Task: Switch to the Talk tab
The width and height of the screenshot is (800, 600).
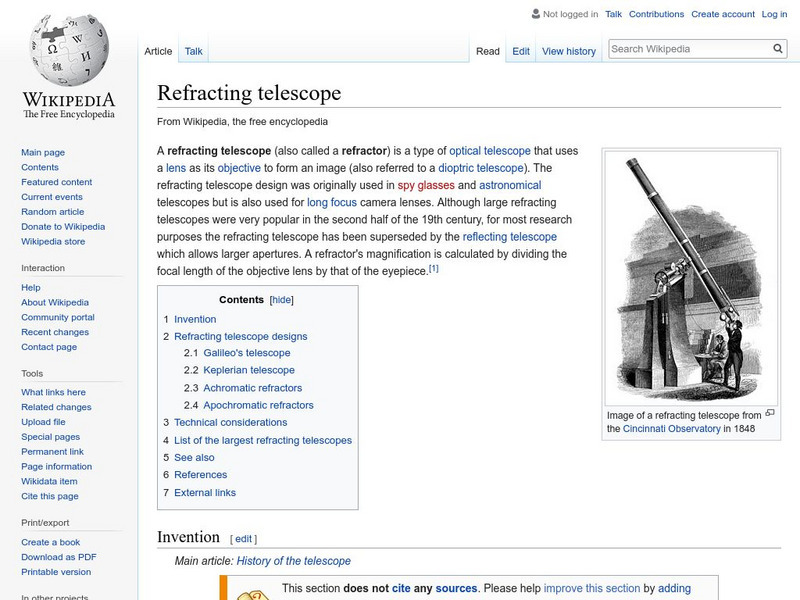Action: [194, 51]
